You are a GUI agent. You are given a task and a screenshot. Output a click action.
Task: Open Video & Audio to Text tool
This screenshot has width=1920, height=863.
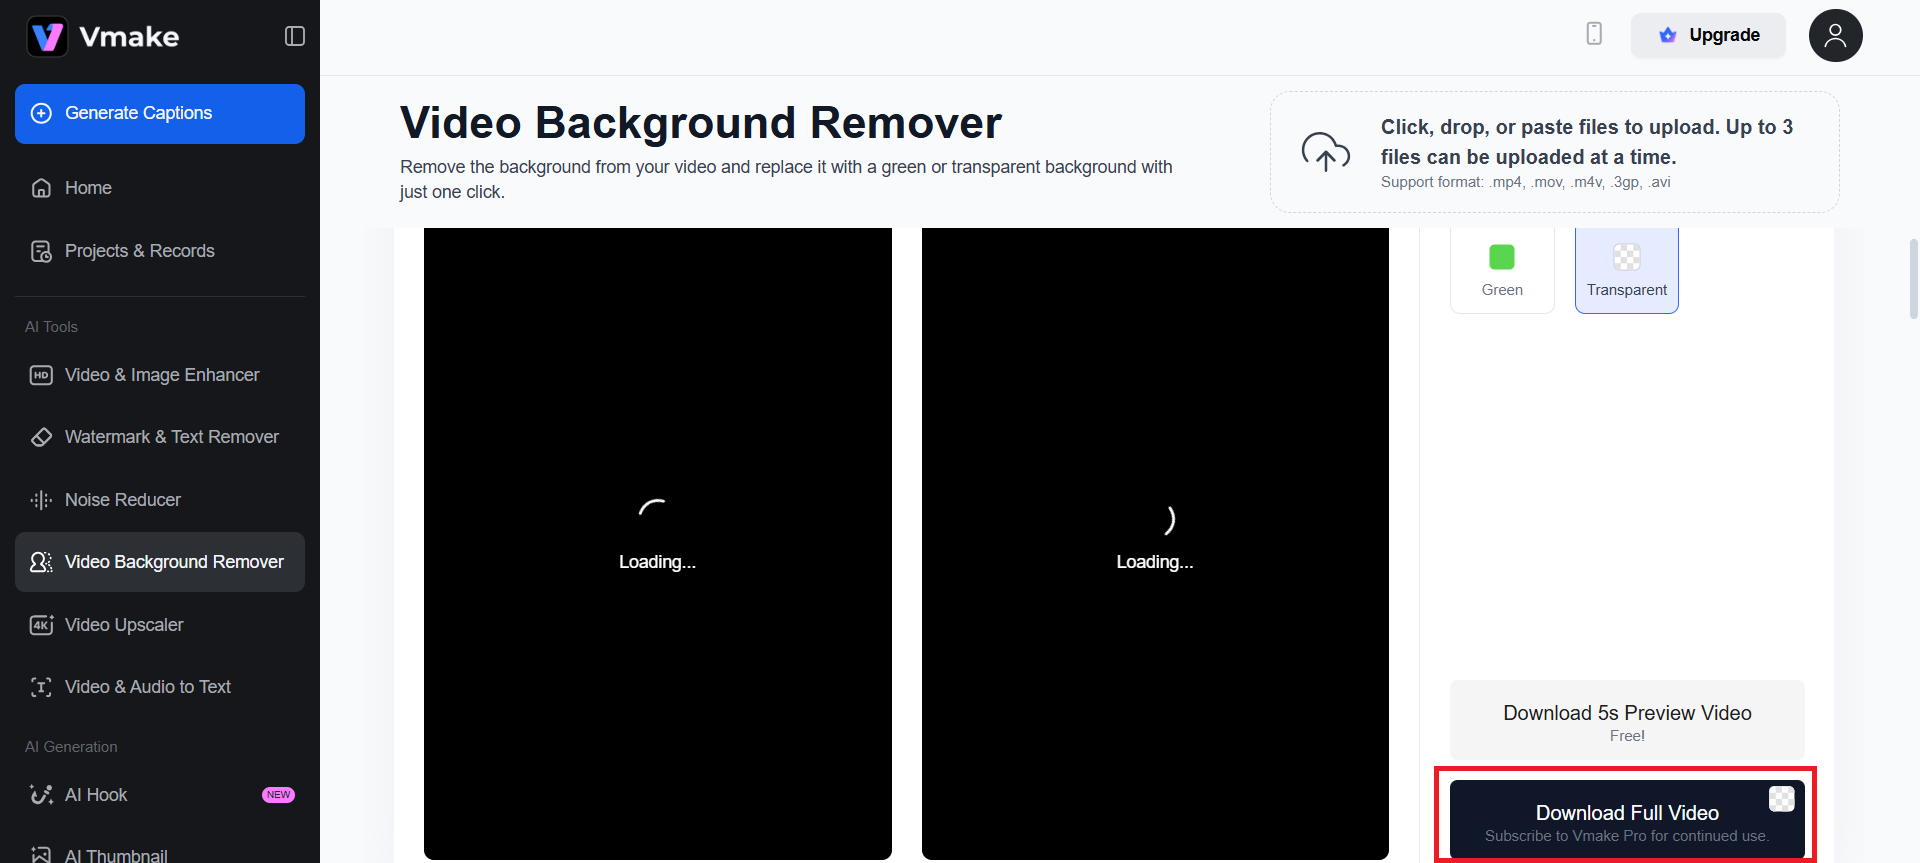tap(147, 687)
